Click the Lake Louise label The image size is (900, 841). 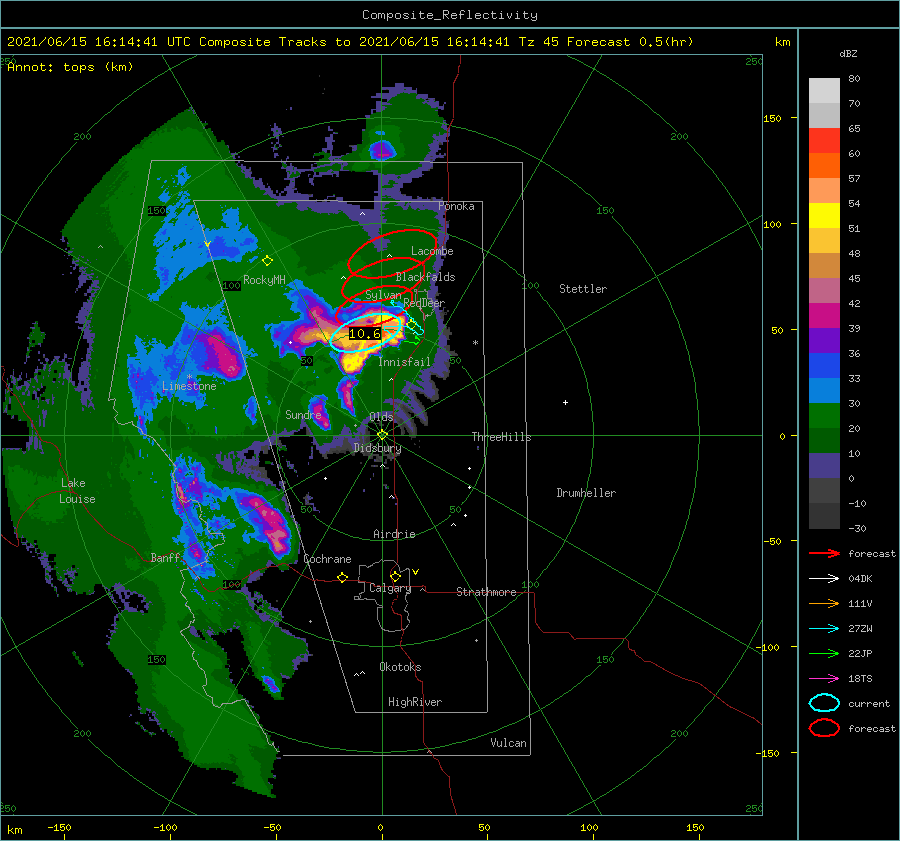[x=77, y=491]
